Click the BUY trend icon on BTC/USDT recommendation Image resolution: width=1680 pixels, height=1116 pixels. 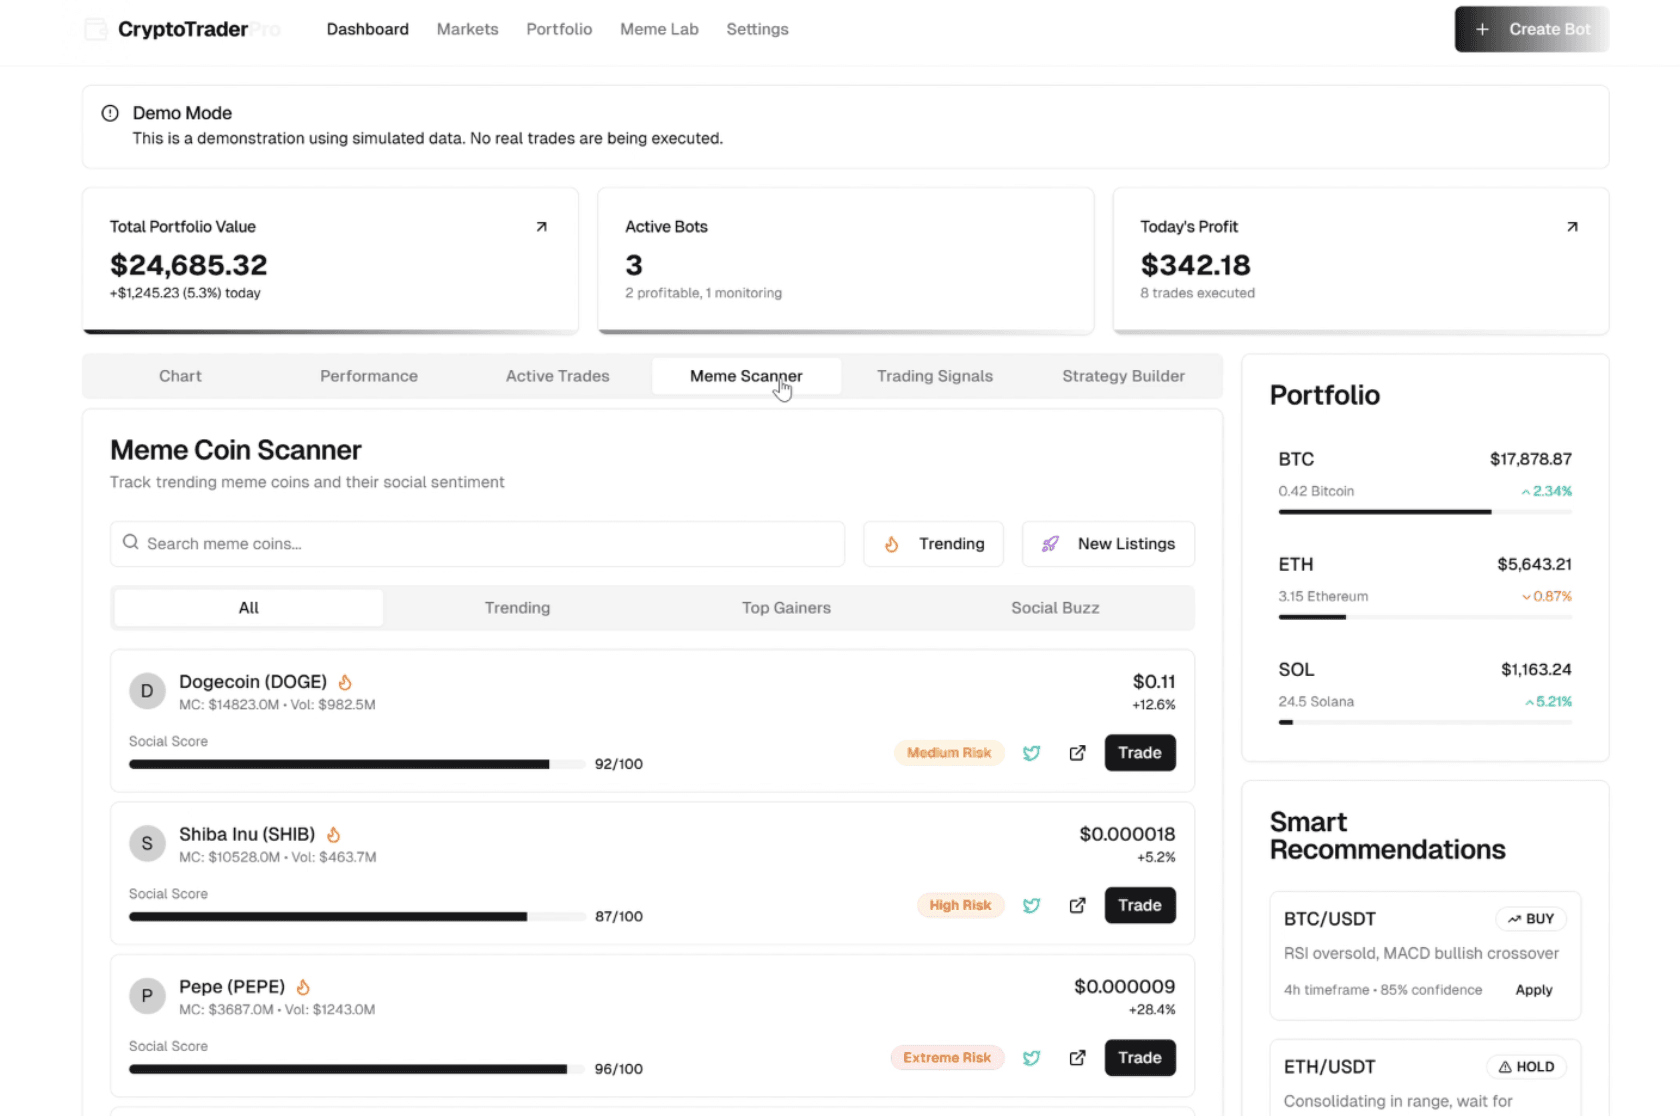(x=1512, y=918)
